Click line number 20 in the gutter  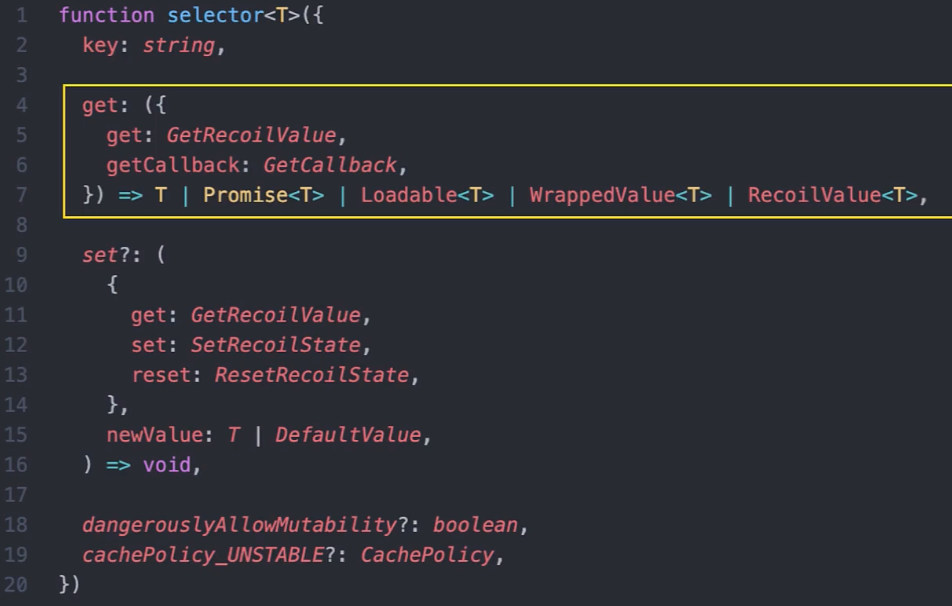pyautogui.click(x=18, y=585)
